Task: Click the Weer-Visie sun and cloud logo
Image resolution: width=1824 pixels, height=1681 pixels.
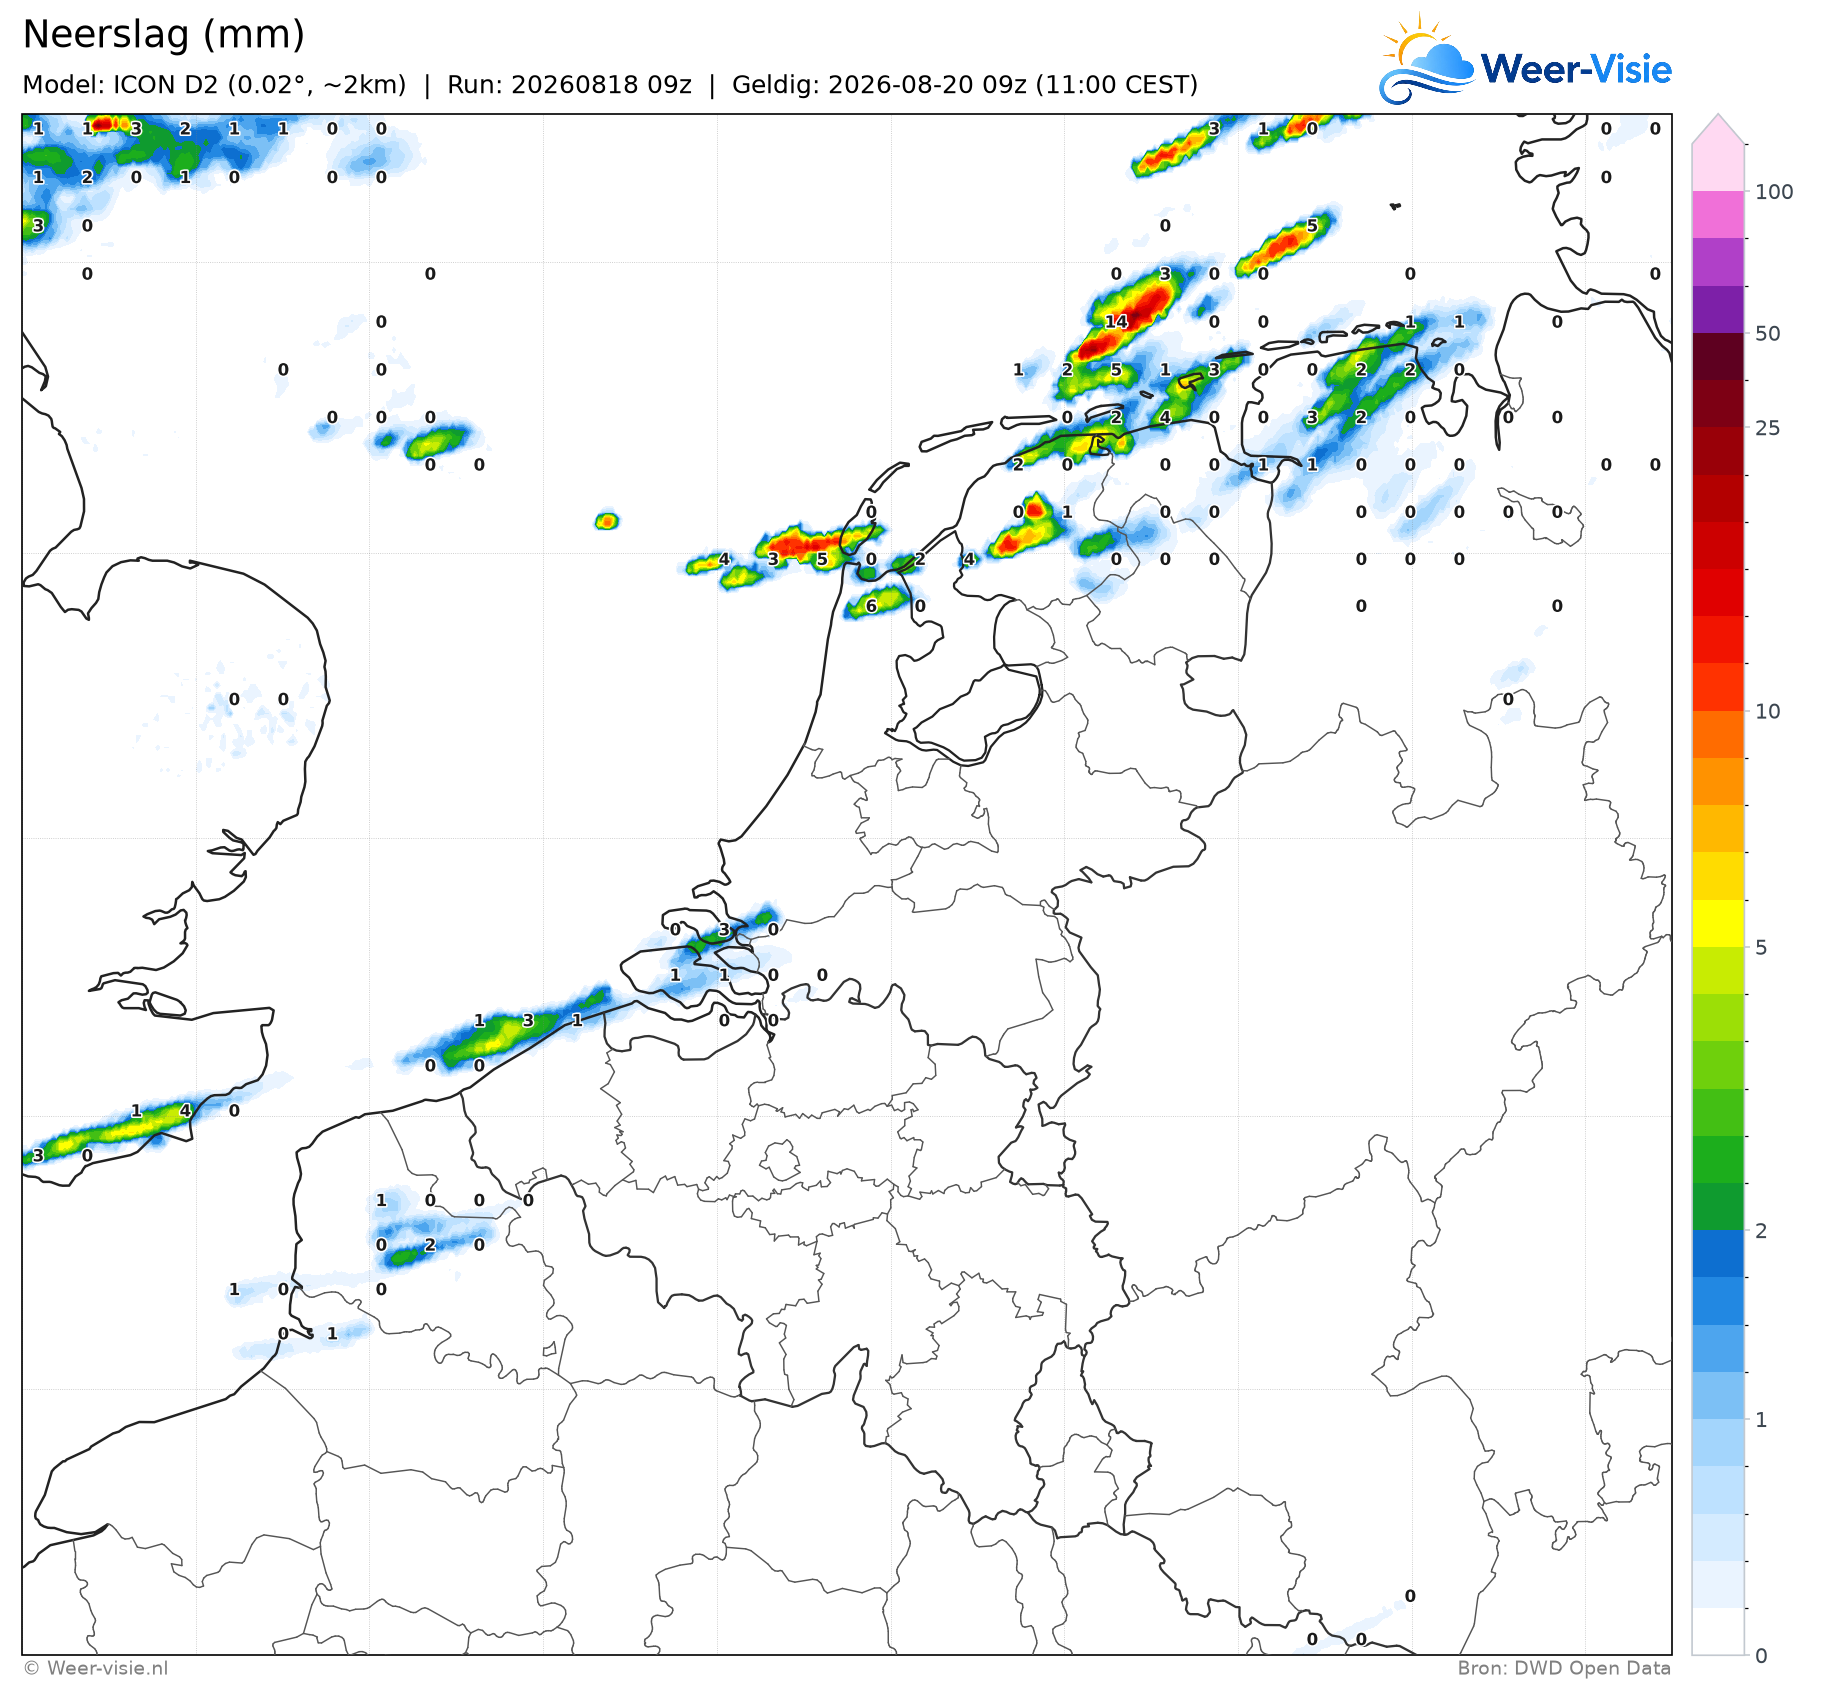Action: point(1427,60)
